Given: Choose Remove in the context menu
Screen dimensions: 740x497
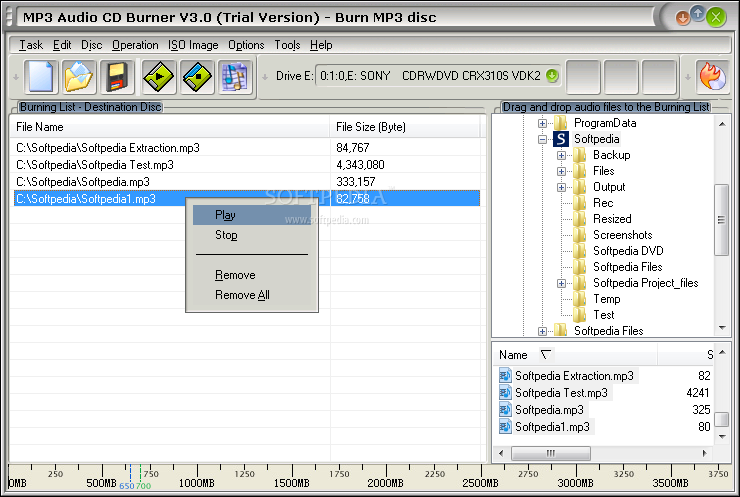Looking at the screenshot, I should (x=252, y=275).
